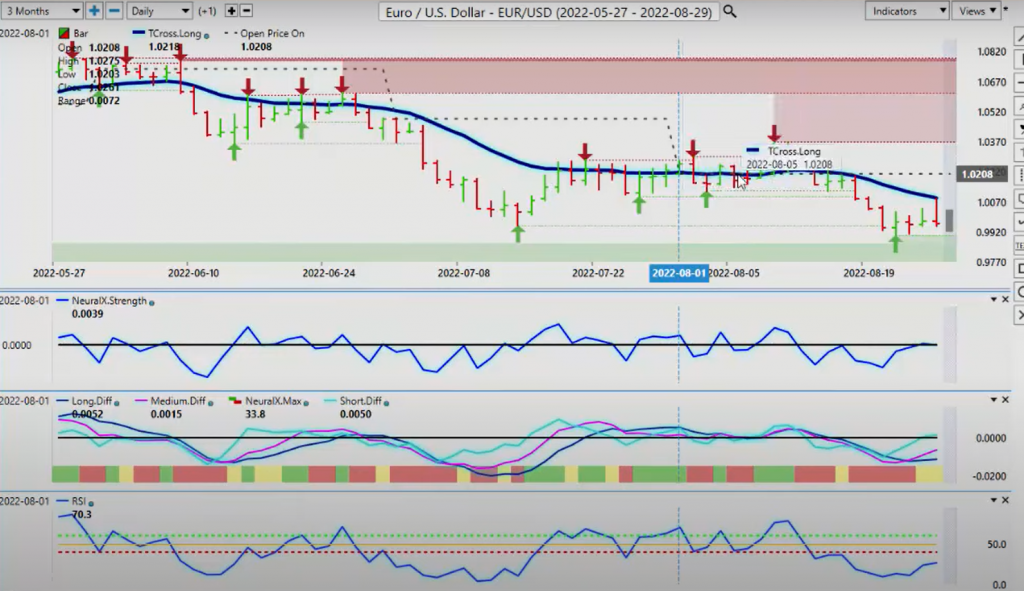Open the Daily interval dropdown
The height and width of the screenshot is (591, 1024).
coord(158,11)
